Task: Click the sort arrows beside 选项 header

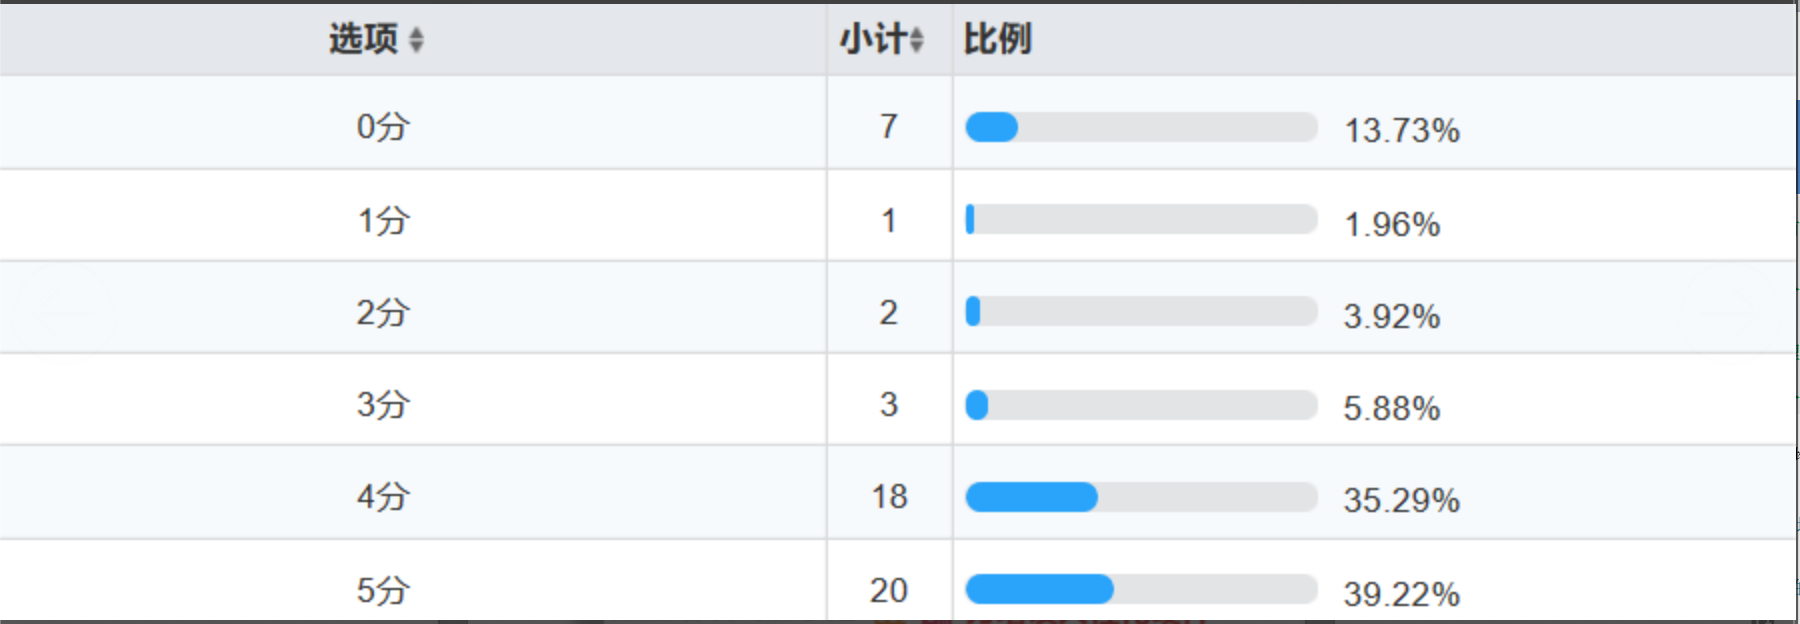Action: pyautogui.click(x=416, y=40)
